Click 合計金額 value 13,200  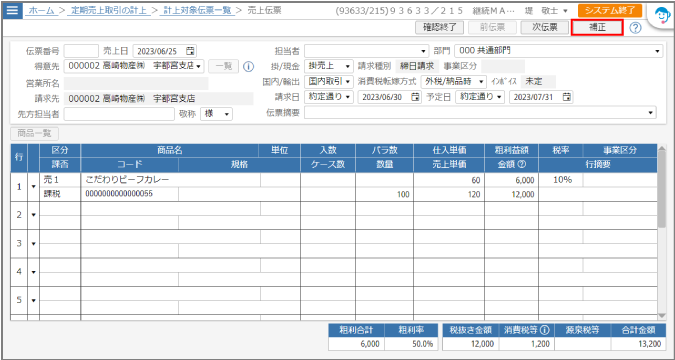(638, 344)
